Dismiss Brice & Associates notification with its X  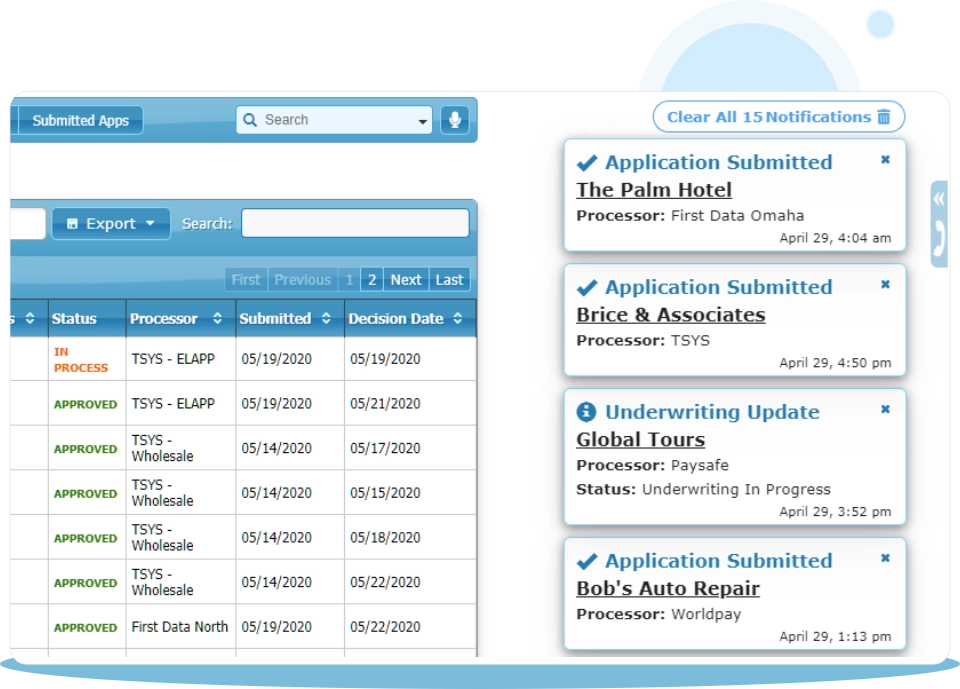tap(885, 285)
